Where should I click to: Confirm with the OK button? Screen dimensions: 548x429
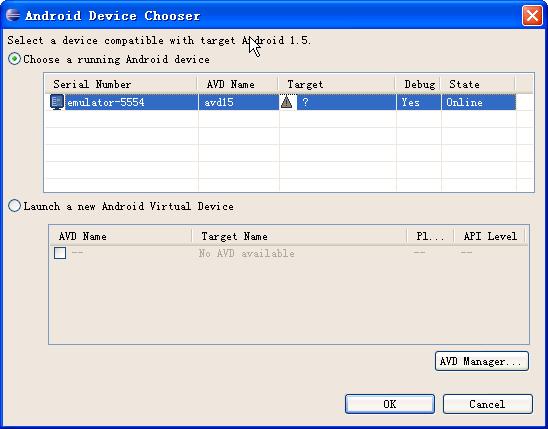[390, 404]
